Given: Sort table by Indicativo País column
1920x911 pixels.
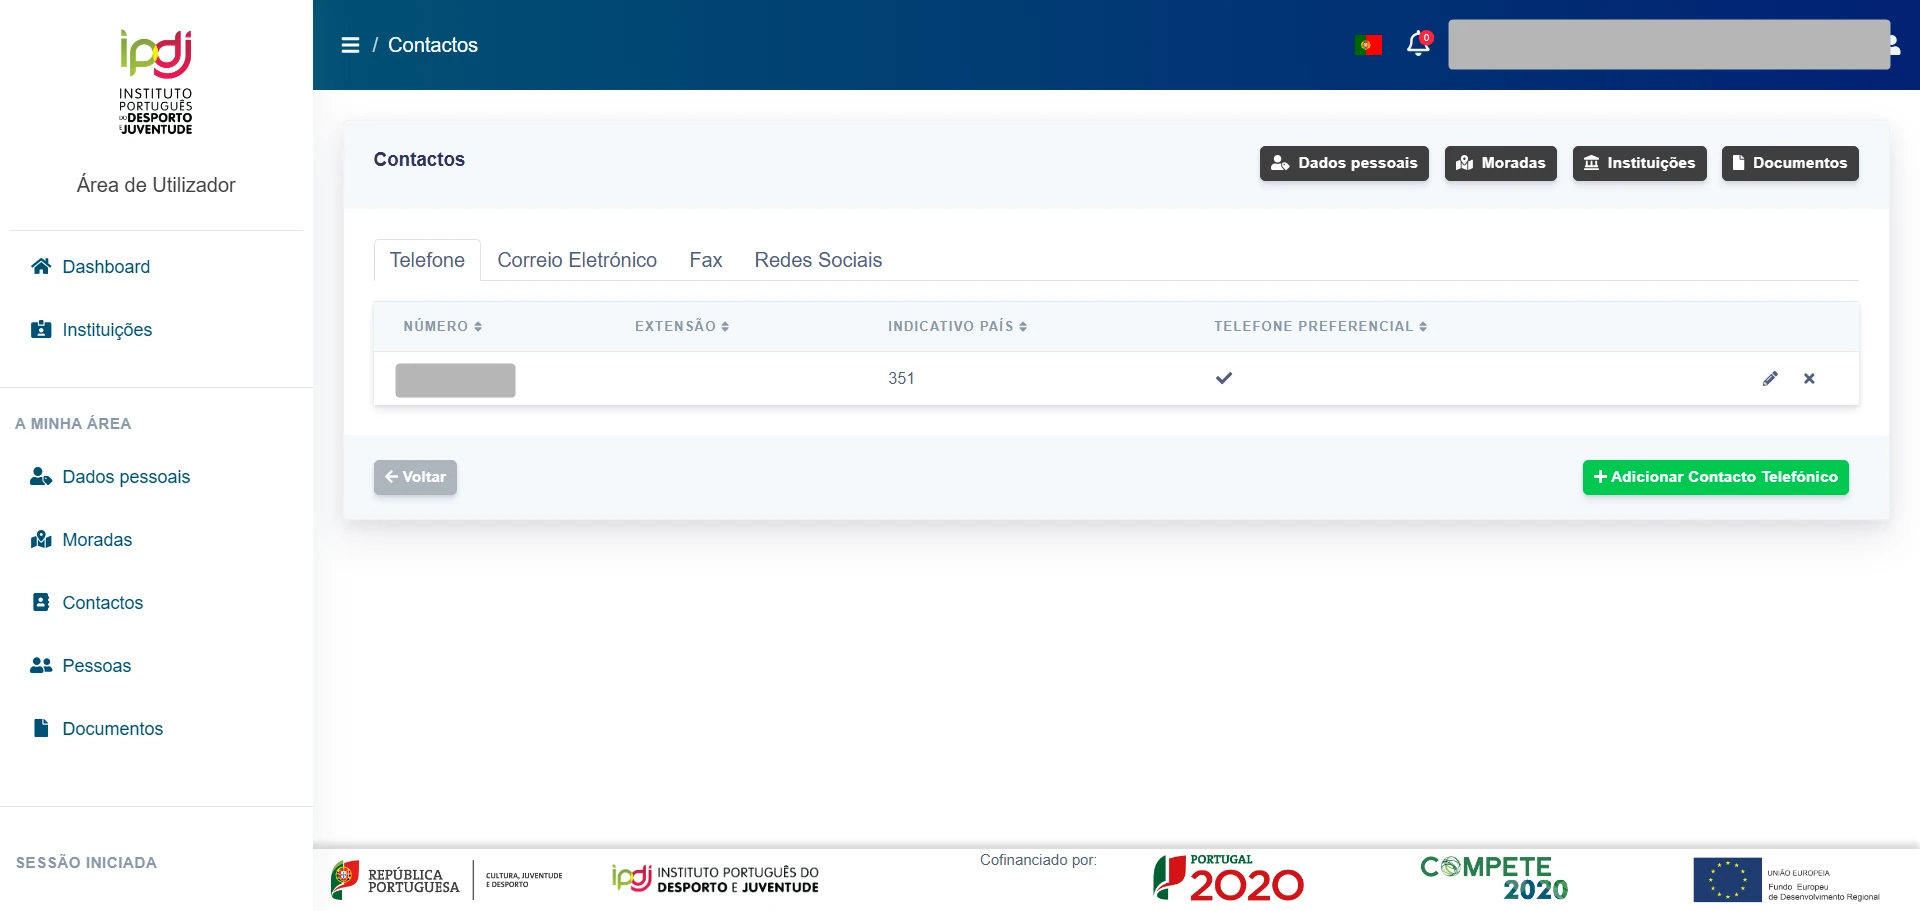Looking at the screenshot, I should coord(957,326).
